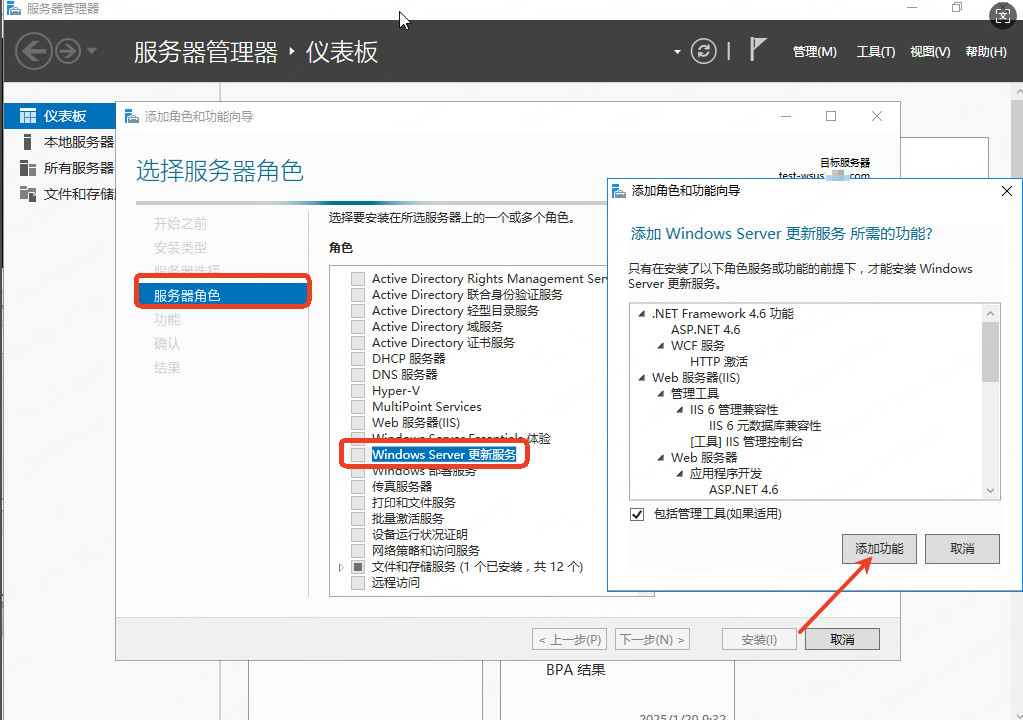Collapse nested Web 服务器 tree node
Screen dimensions: 1023x720
point(661,458)
